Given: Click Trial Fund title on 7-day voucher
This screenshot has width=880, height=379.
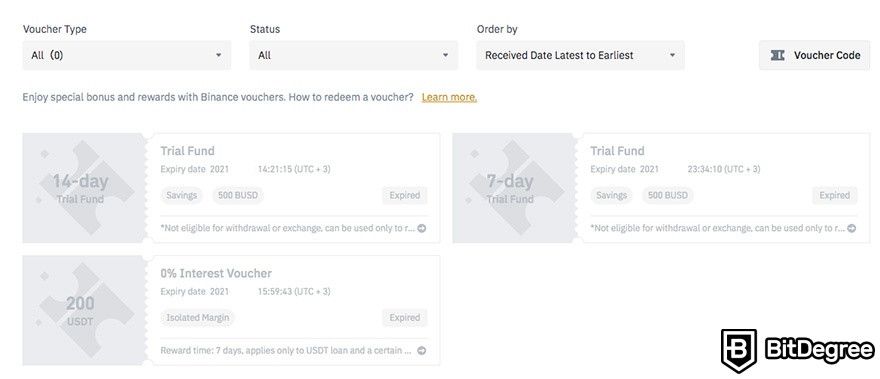Looking at the screenshot, I should (617, 151).
